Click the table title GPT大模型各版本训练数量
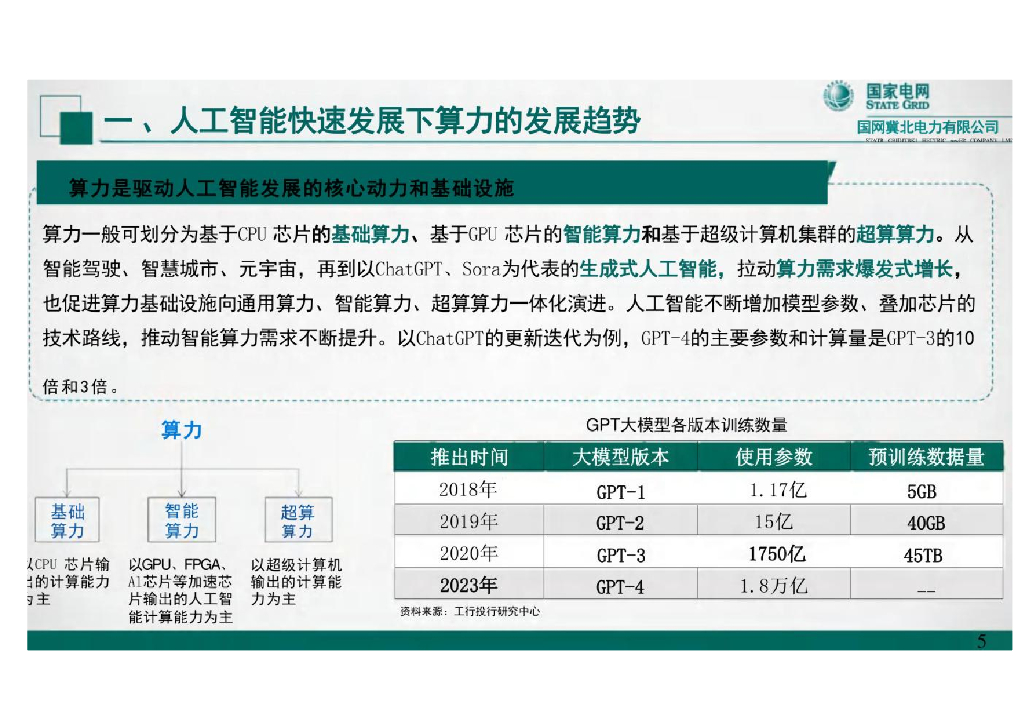 (x=686, y=425)
